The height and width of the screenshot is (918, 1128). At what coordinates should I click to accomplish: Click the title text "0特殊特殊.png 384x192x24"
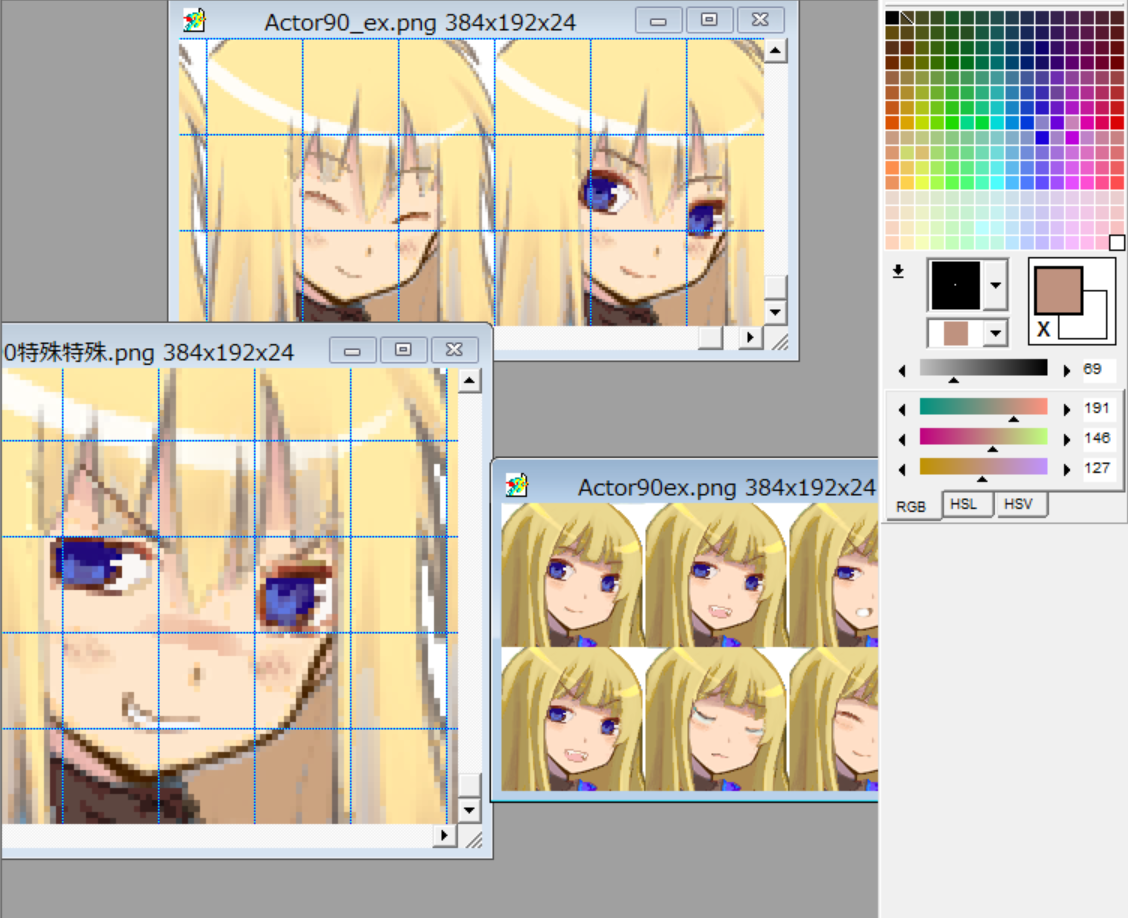pos(148,353)
